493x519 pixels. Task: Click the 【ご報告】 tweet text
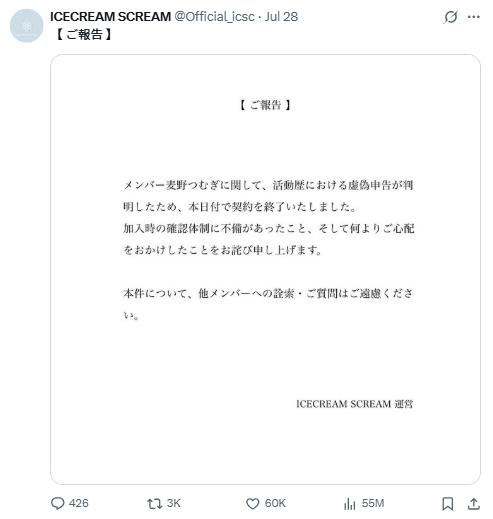[x=83, y=34]
